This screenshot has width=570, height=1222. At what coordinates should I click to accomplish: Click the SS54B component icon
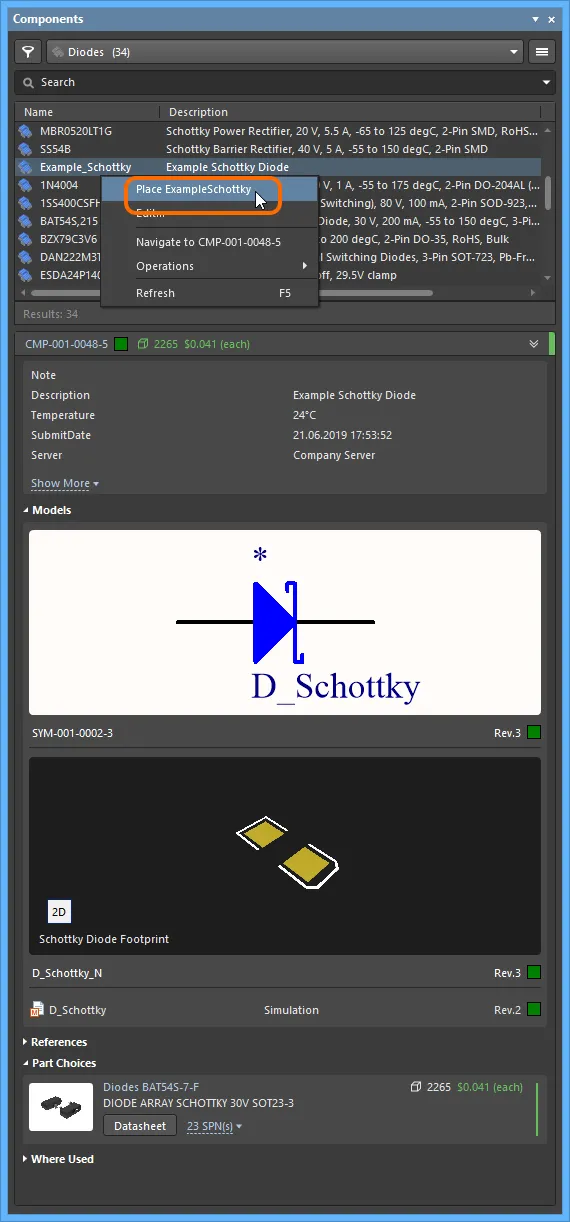point(26,149)
